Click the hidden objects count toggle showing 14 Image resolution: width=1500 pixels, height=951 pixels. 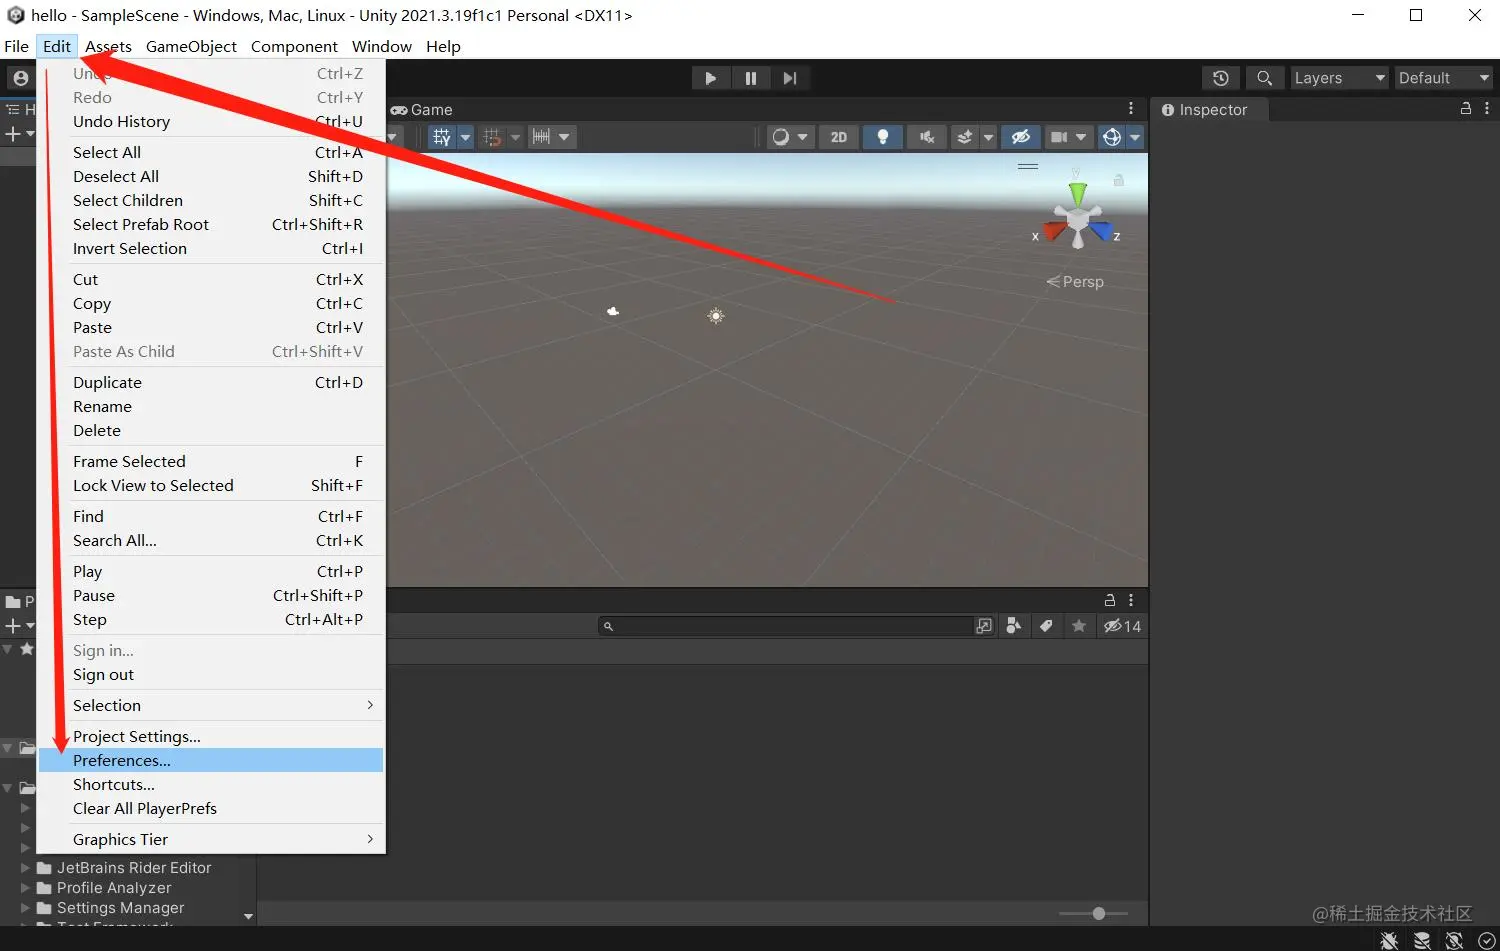1123,626
